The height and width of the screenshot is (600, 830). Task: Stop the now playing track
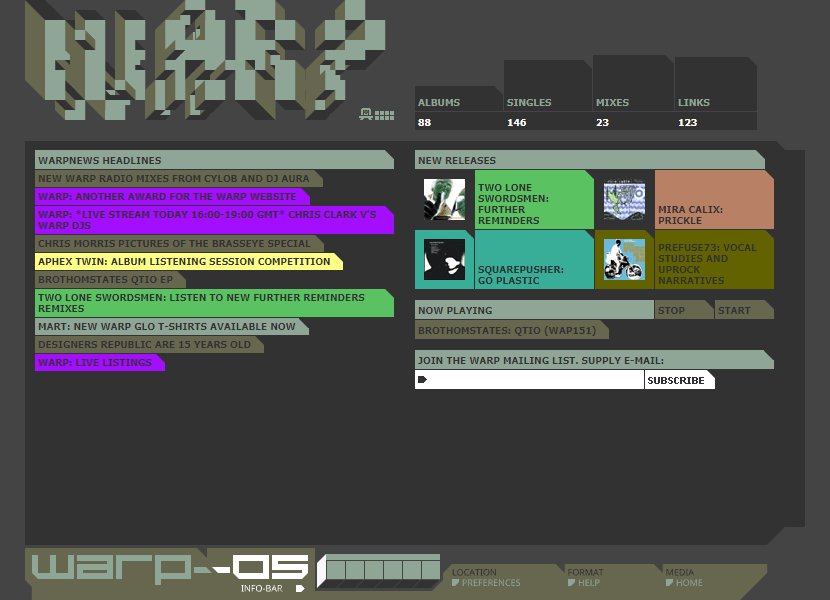coord(684,310)
